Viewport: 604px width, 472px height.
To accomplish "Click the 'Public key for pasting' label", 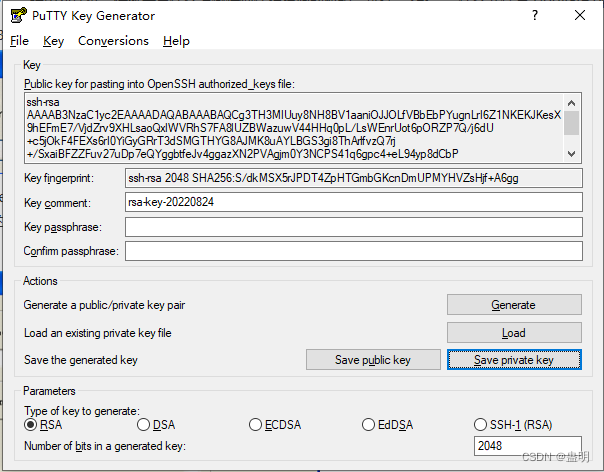I will coord(159,84).
